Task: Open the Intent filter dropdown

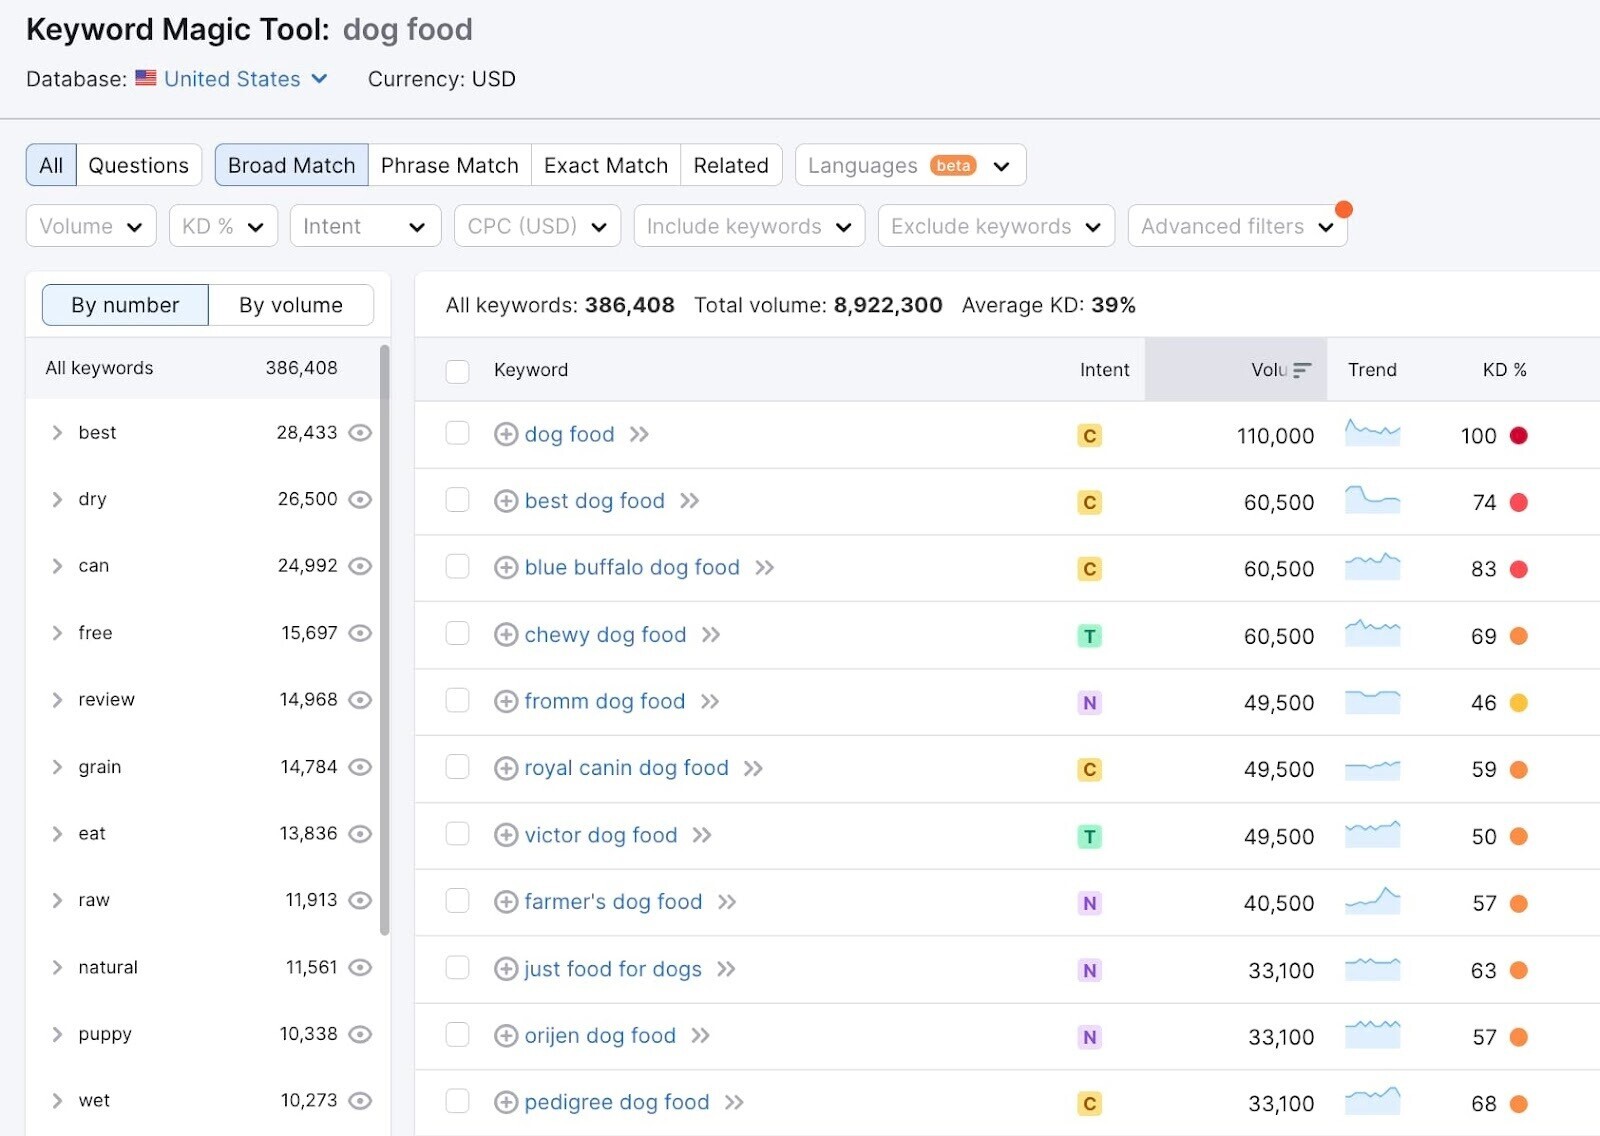Action: coord(365,226)
